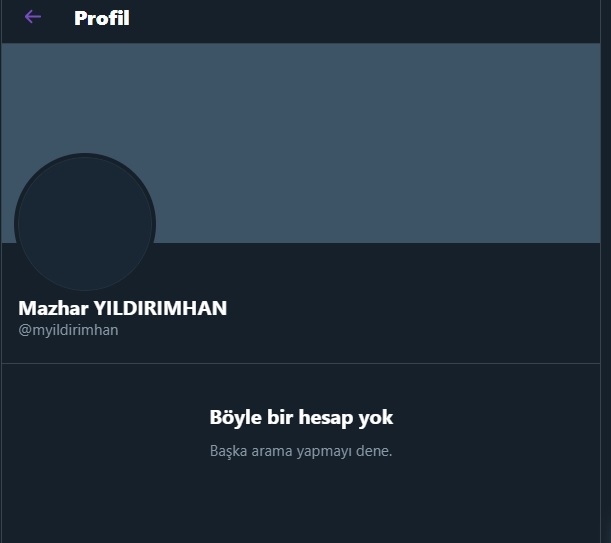This screenshot has height=543, width=611.
Task: Click the word 'yok' in the heading
Action: (376, 418)
